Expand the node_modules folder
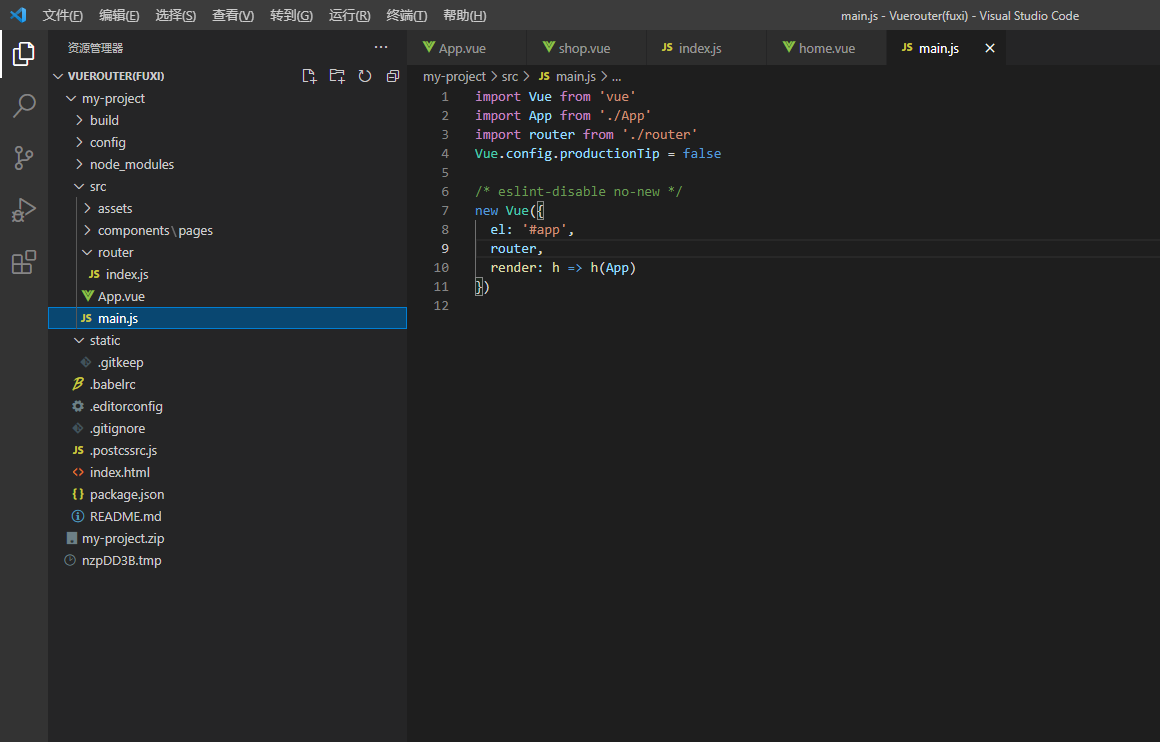Image resolution: width=1160 pixels, height=742 pixels. point(227,164)
